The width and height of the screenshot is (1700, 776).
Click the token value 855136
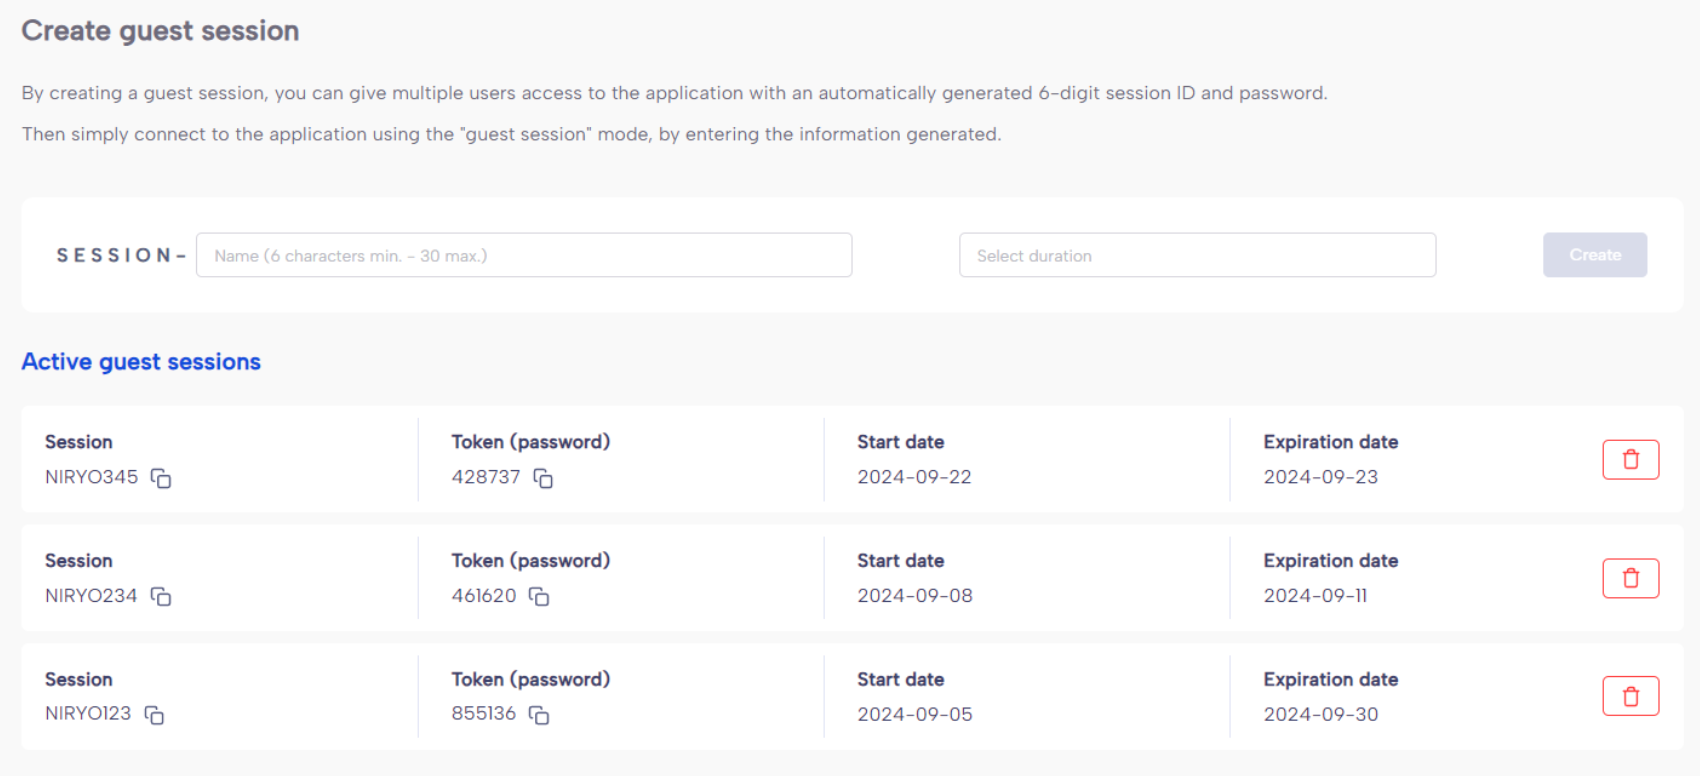483,714
